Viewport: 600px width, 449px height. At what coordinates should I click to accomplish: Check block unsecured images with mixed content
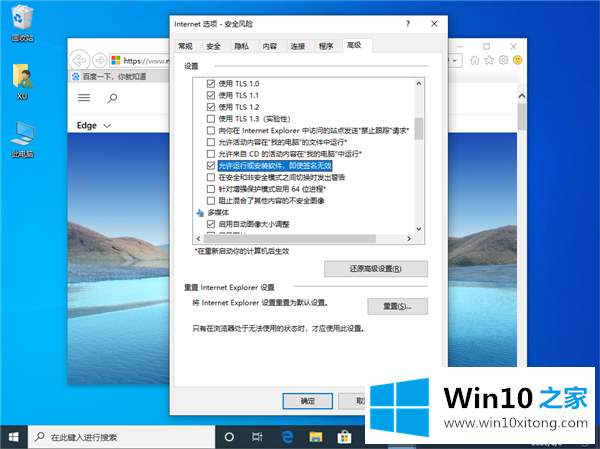pos(211,201)
